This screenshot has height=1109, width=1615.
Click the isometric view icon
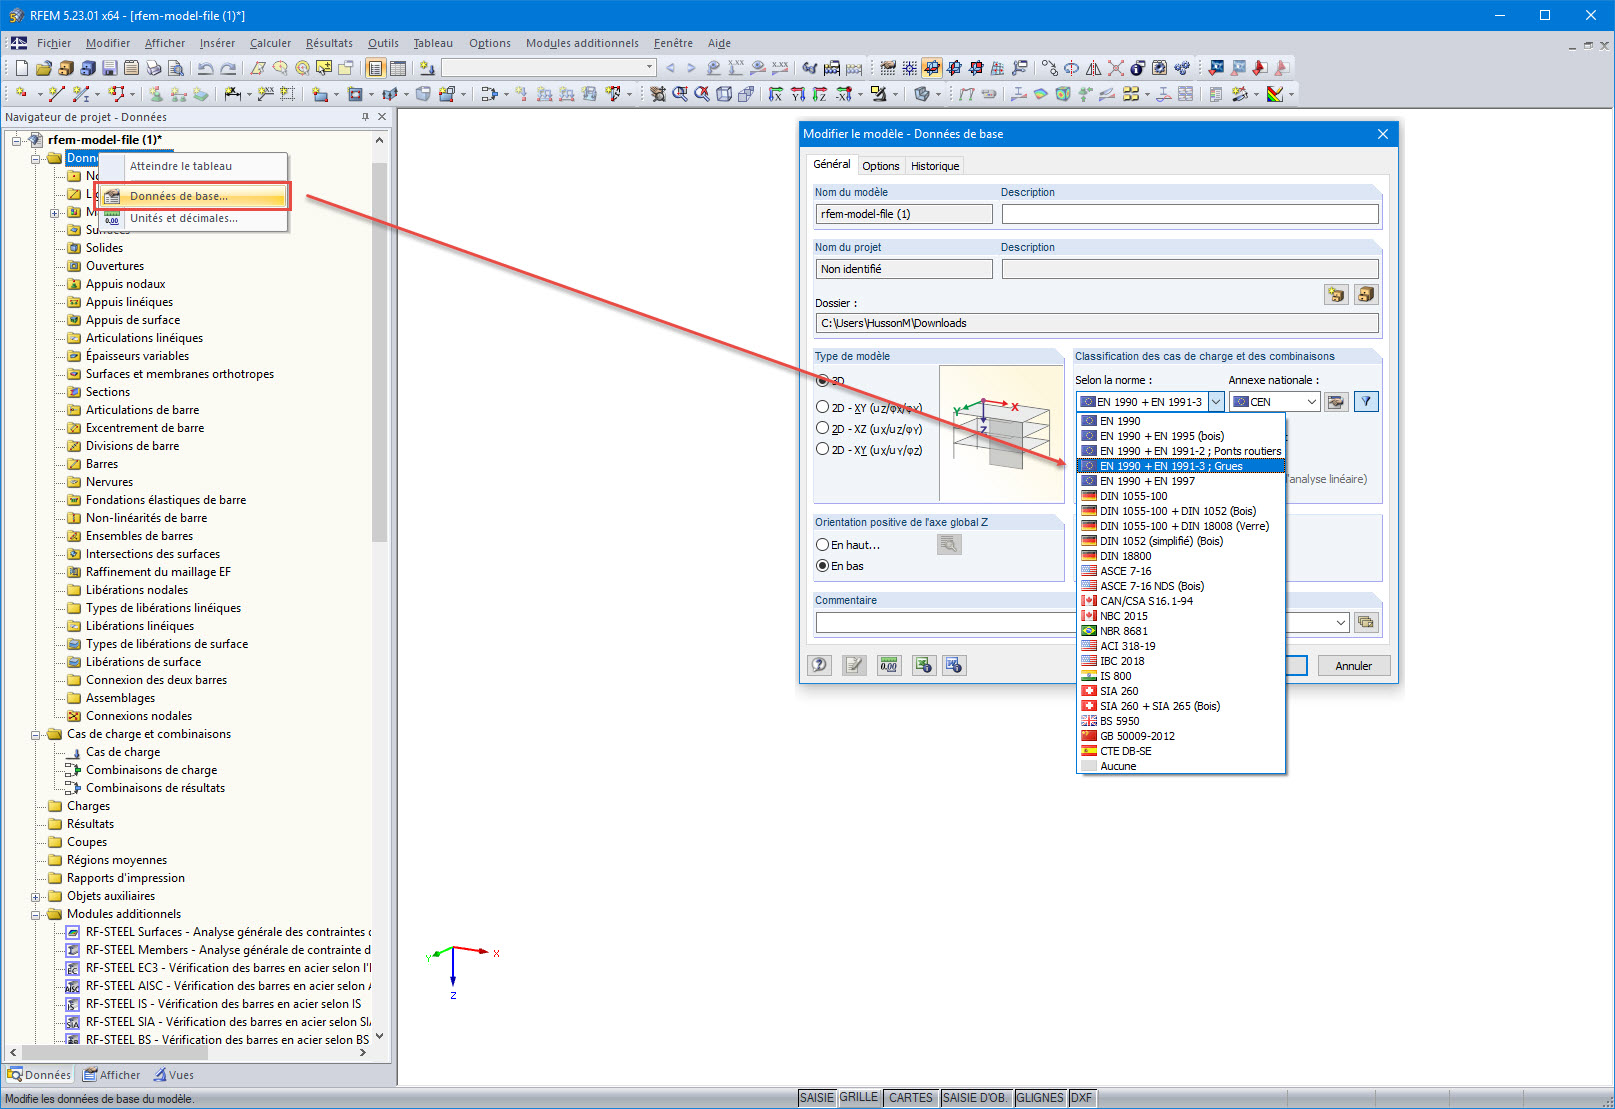click(724, 94)
